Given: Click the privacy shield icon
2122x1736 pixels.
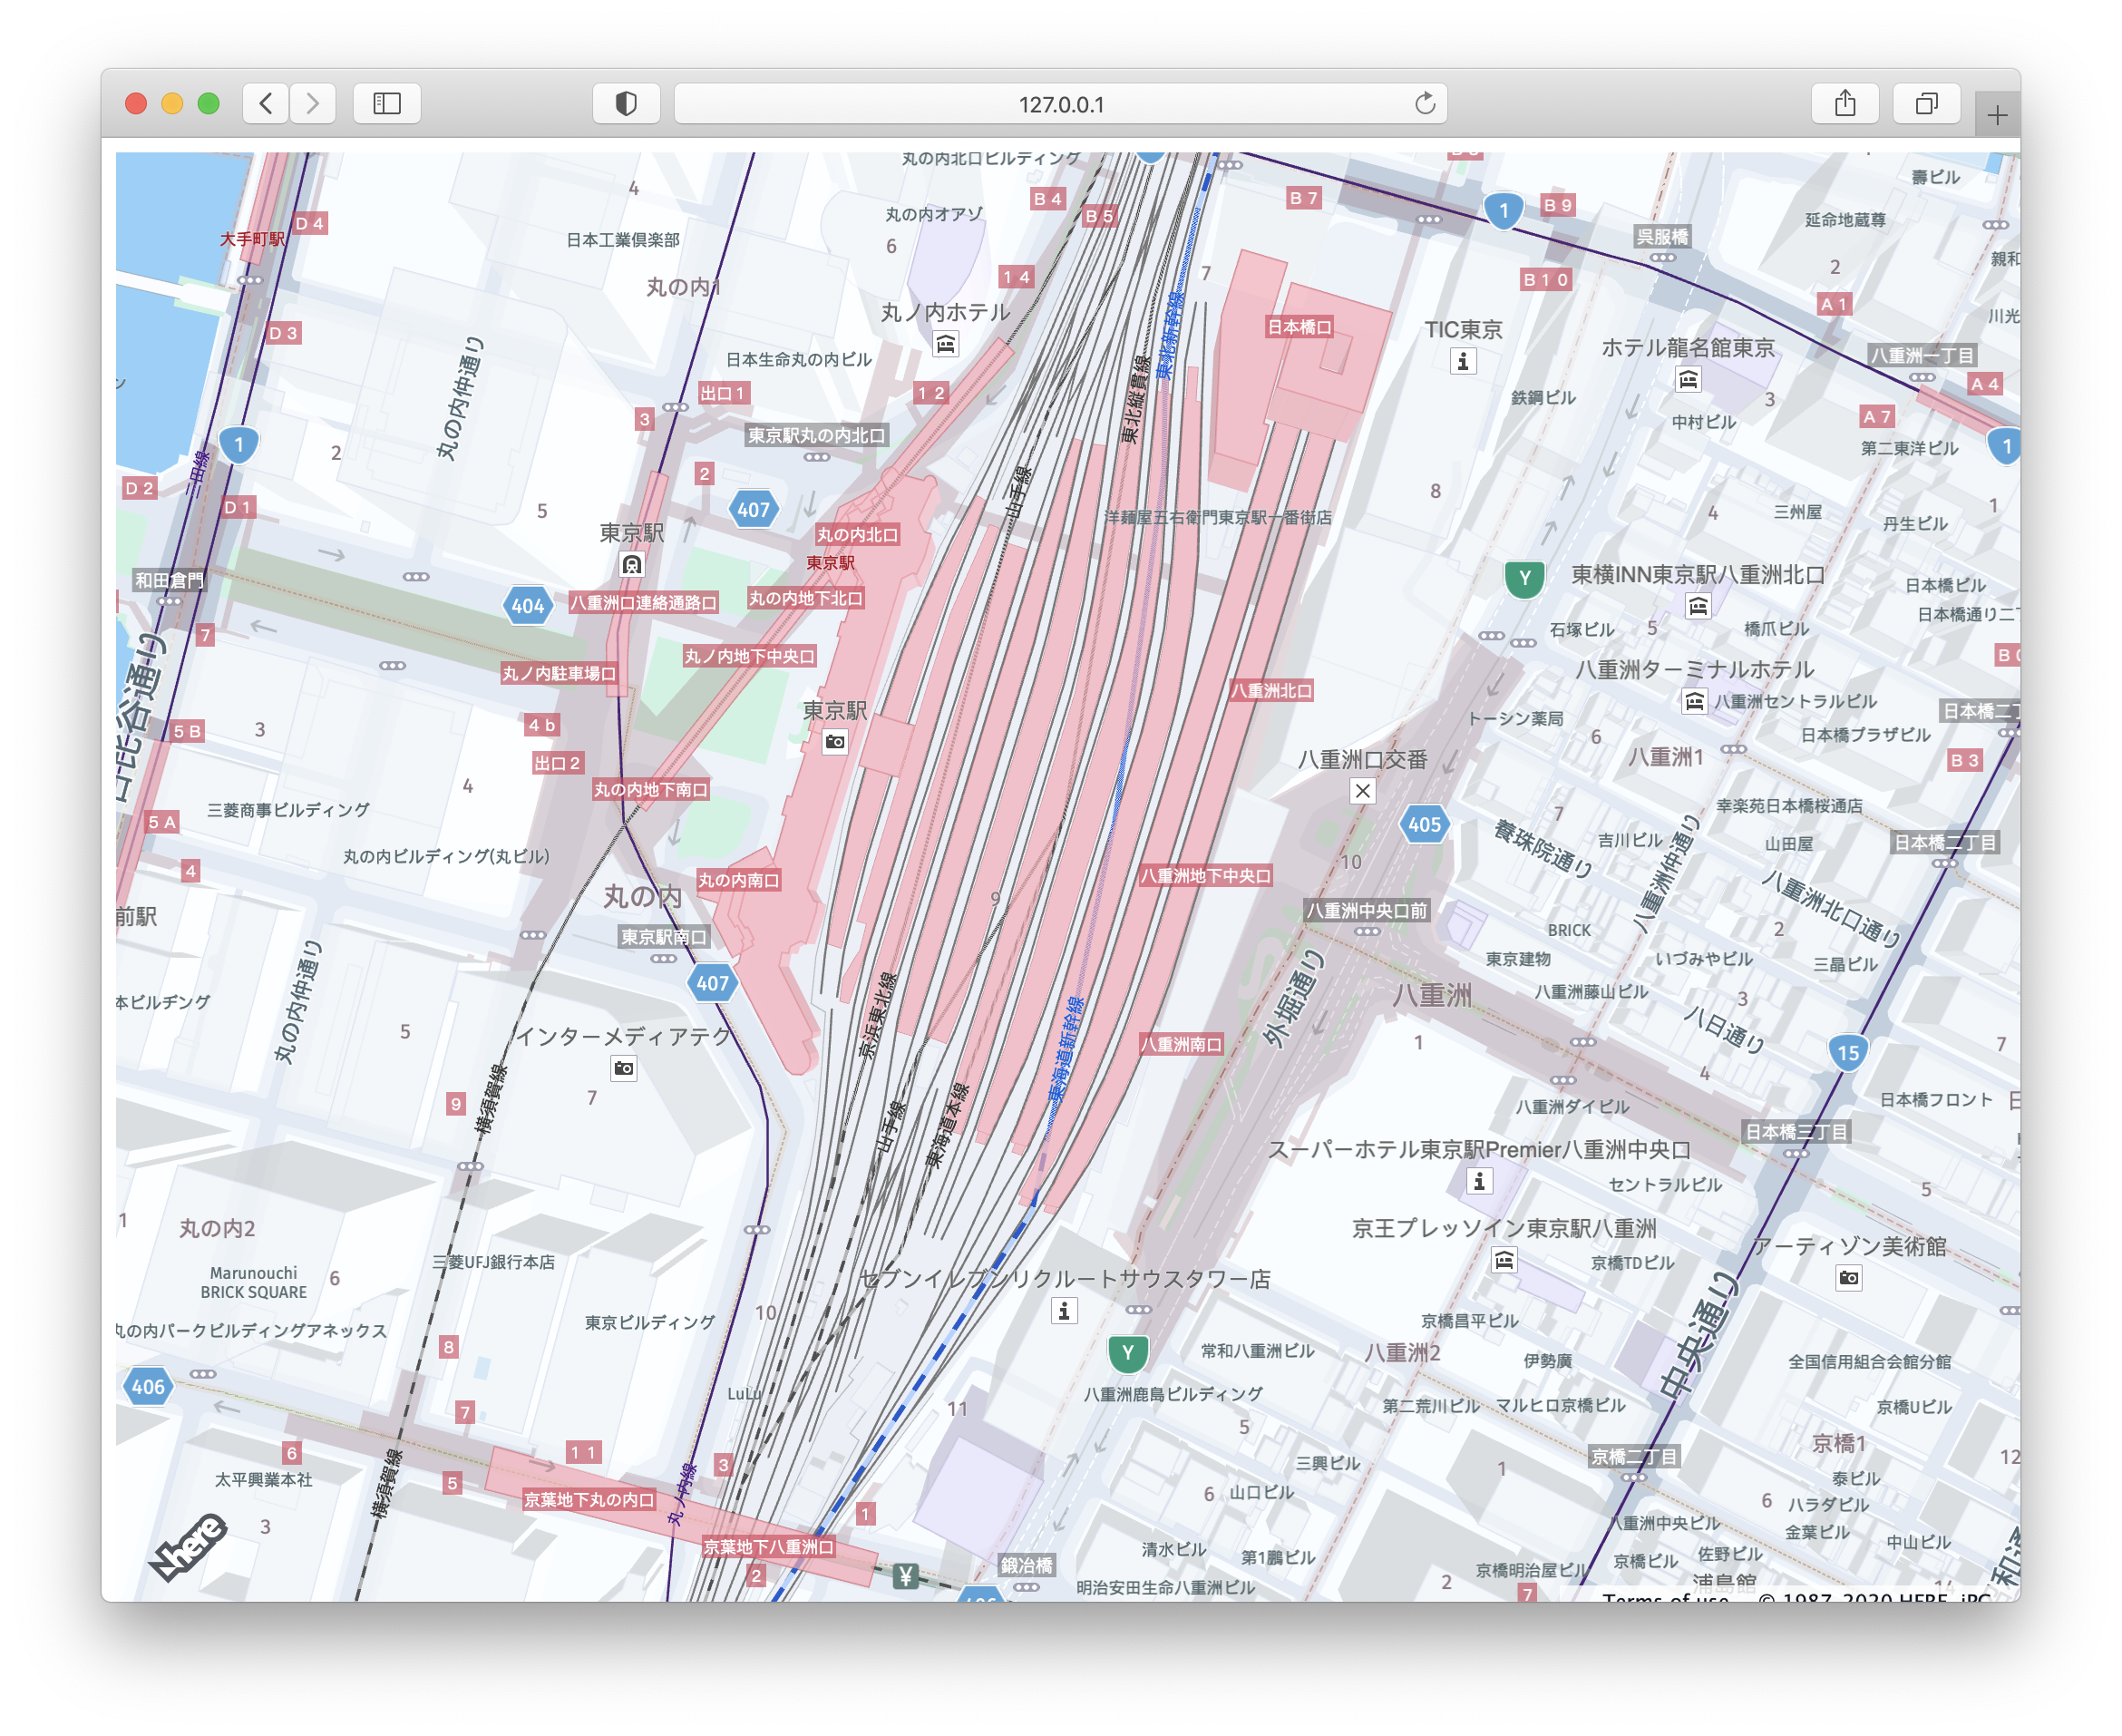Looking at the screenshot, I should tap(626, 103).
